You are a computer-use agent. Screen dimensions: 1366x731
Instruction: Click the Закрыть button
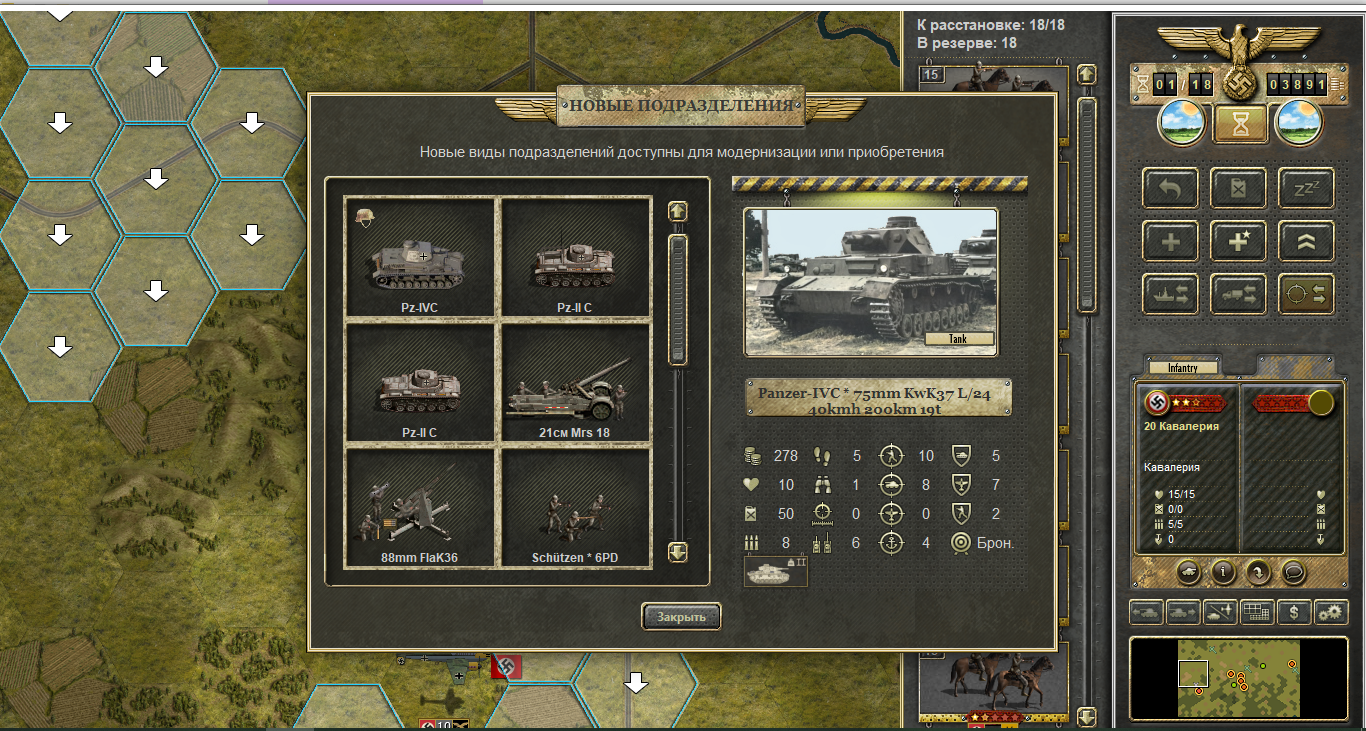click(681, 617)
